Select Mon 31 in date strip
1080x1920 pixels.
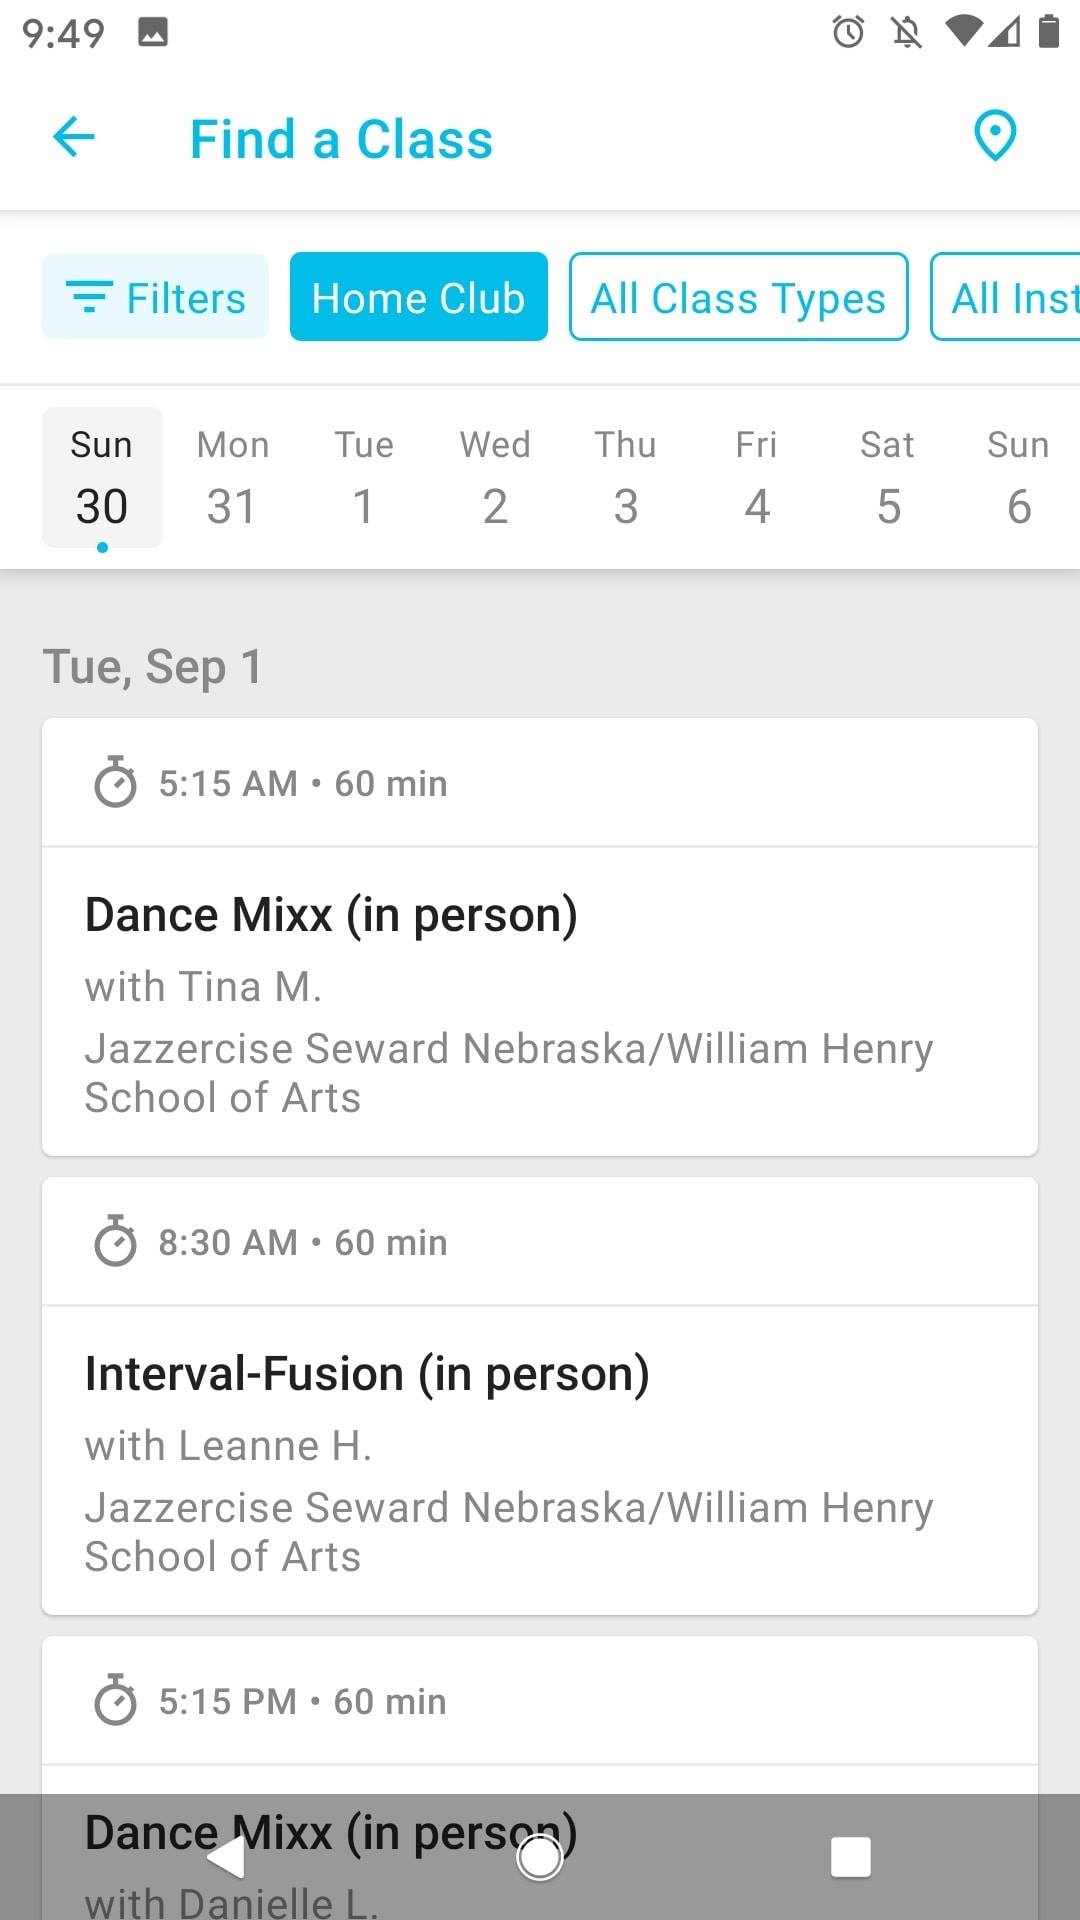coord(232,478)
